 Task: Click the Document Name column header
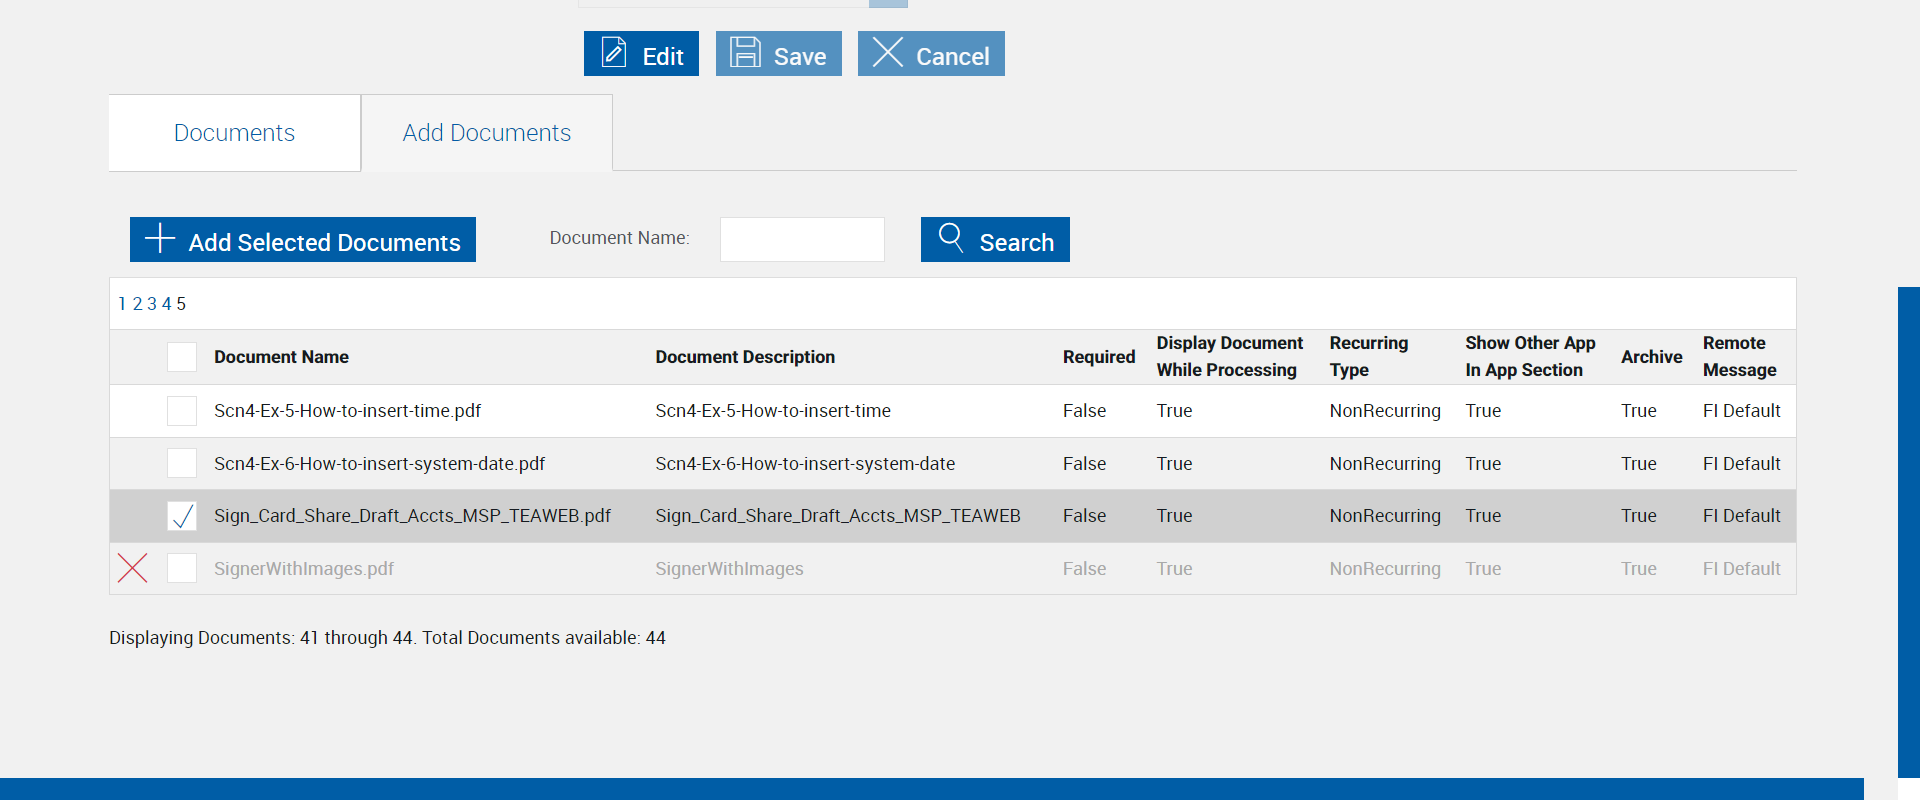[x=281, y=357]
